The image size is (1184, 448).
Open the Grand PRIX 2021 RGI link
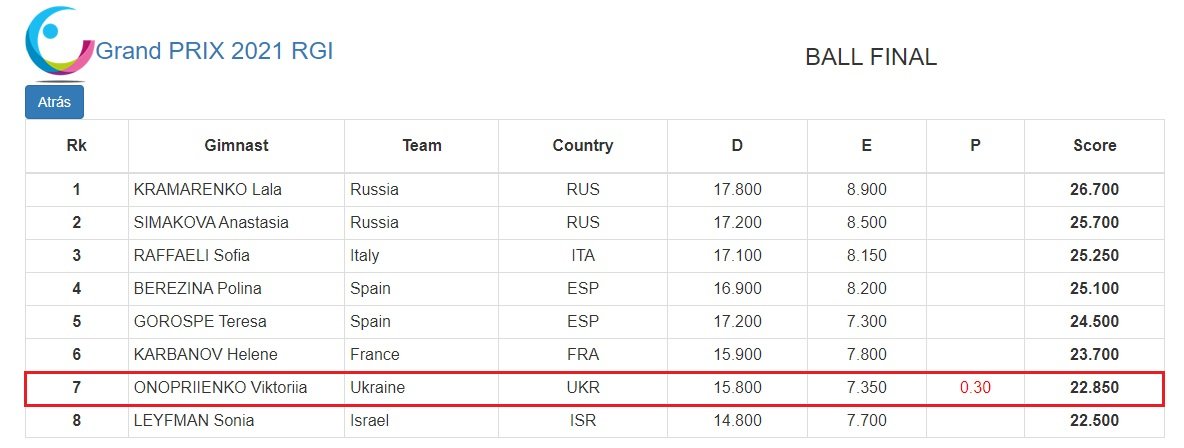coord(214,51)
